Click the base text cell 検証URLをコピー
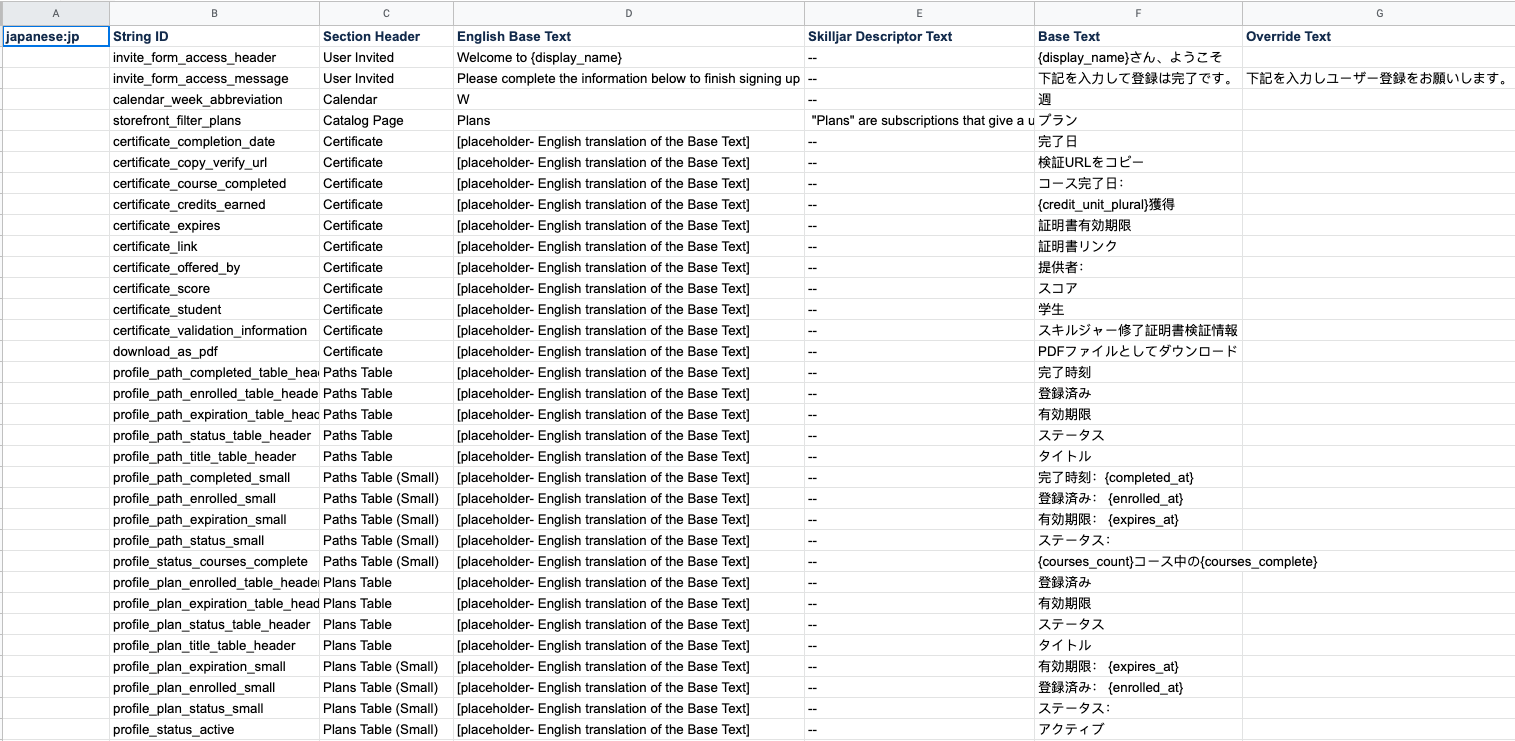This screenshot has height=741, width=1515. point(1139,163)
